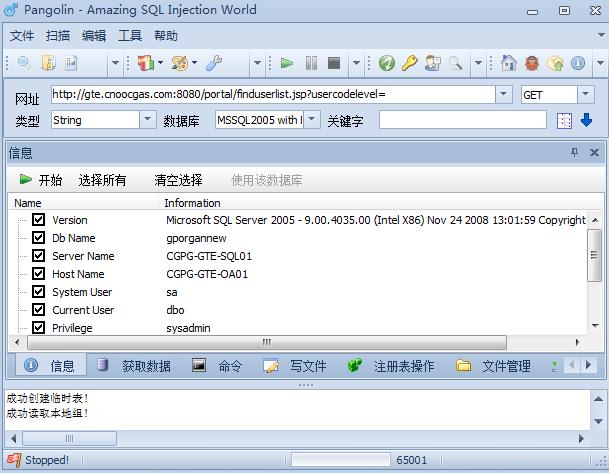Uncheck the Current User checkbox

click(38, 310)
